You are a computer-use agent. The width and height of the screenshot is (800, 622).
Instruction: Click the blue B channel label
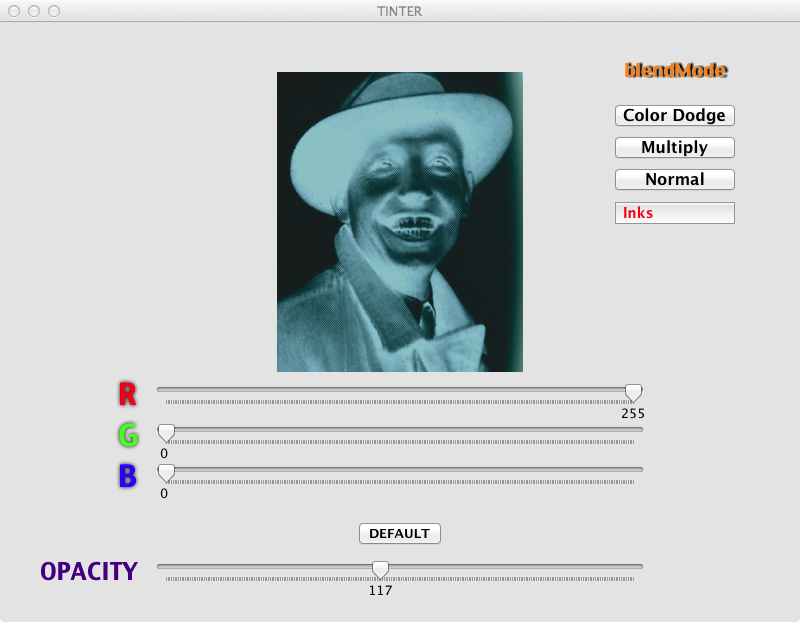[x=127, y=476]
